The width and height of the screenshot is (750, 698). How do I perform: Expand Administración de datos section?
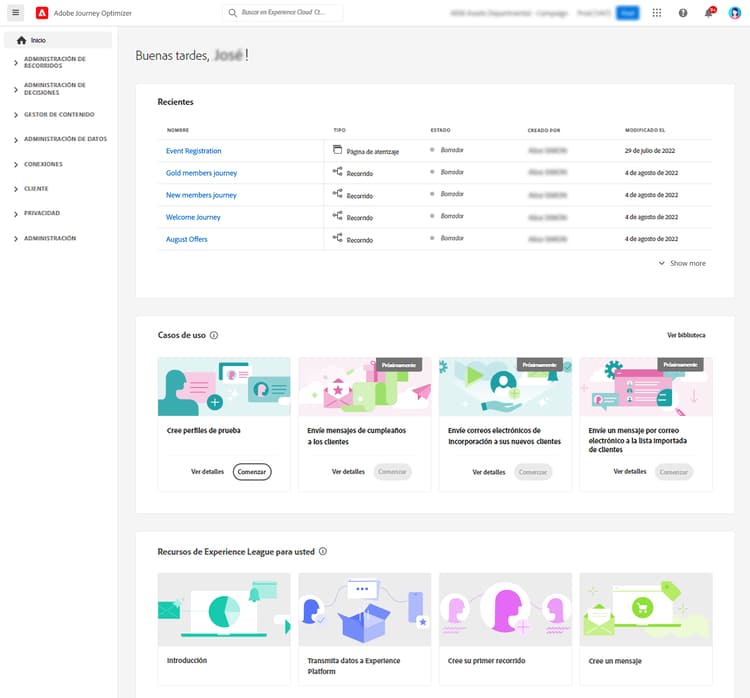pos(58,139)
